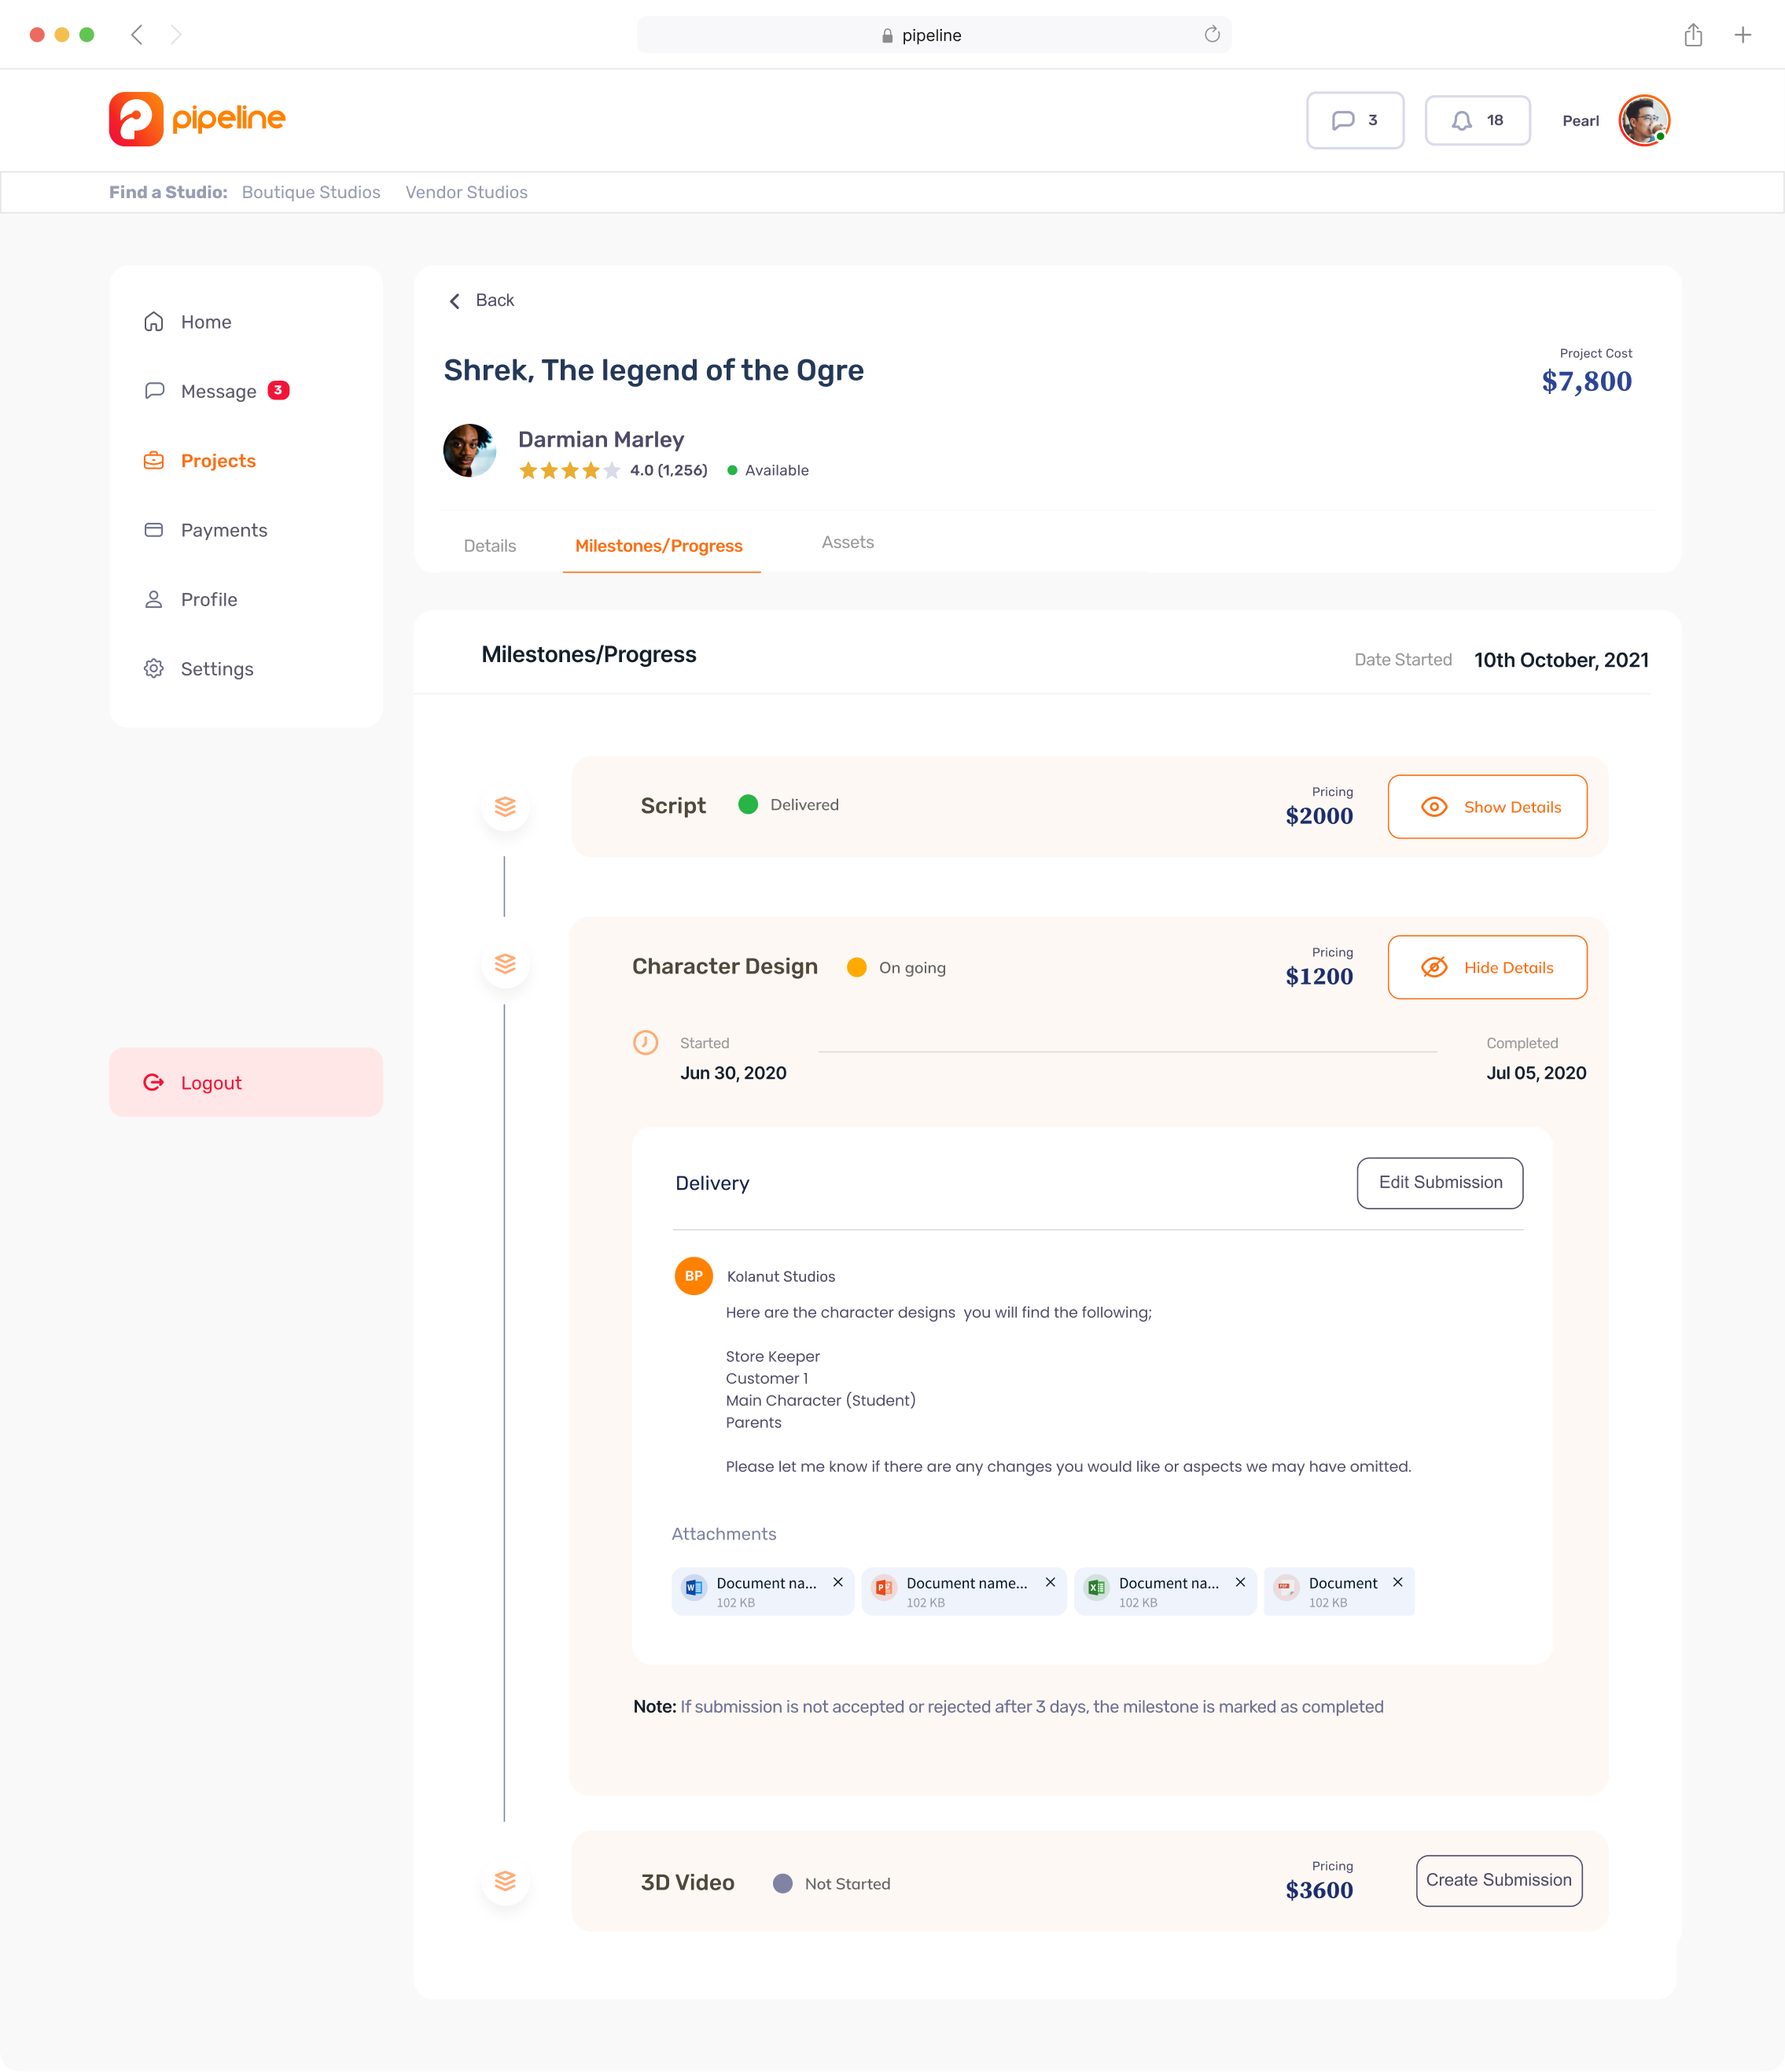Click the BP Kolanut Studios avatar
This screenshot has height=2072, width=1785.
click(x=694, y=1276)
